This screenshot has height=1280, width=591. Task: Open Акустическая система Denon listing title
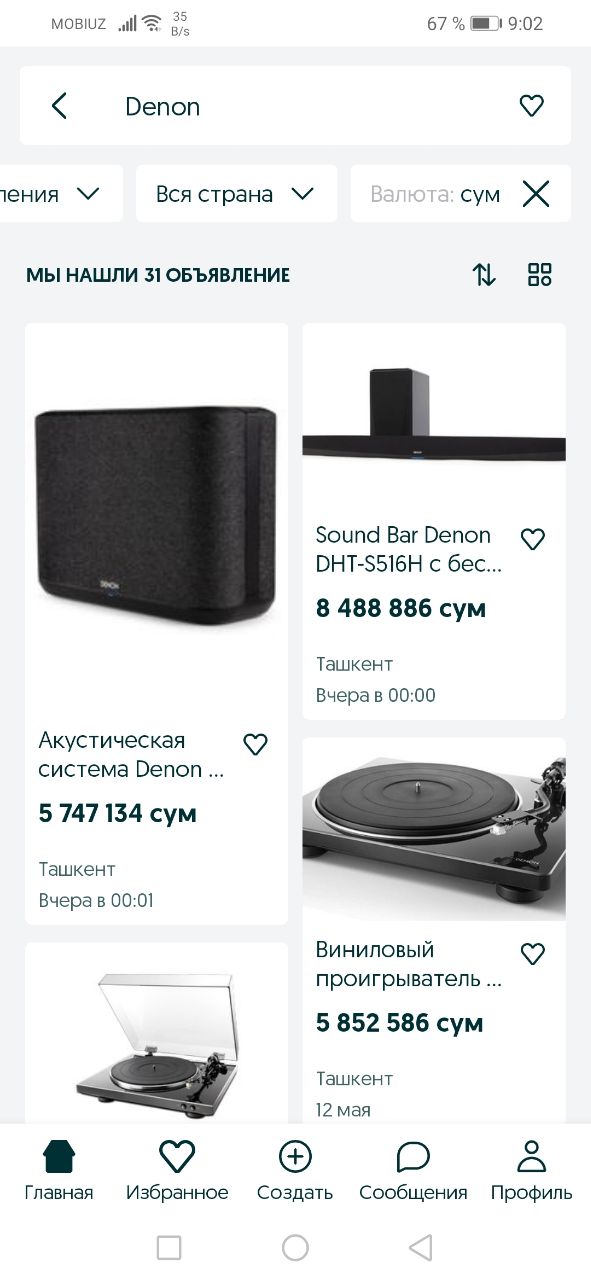[132, 755]
